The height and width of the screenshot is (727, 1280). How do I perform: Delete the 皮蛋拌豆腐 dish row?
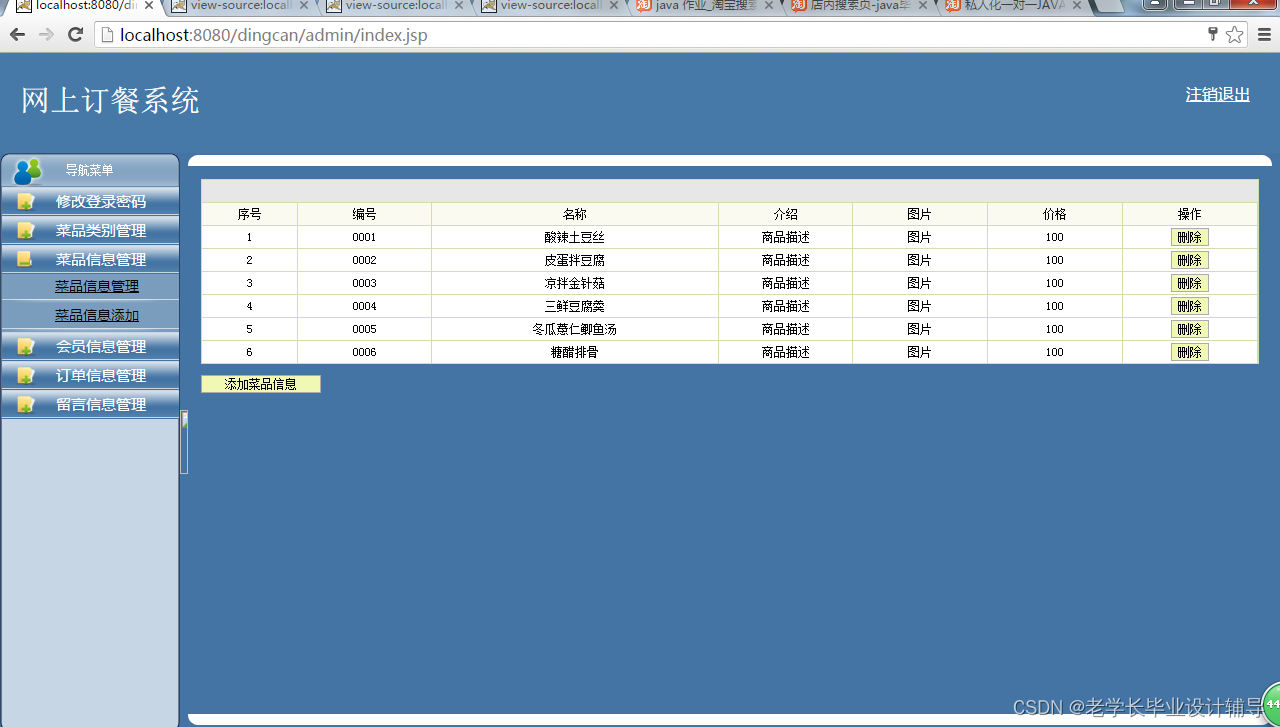click(x=1190, y=260)
